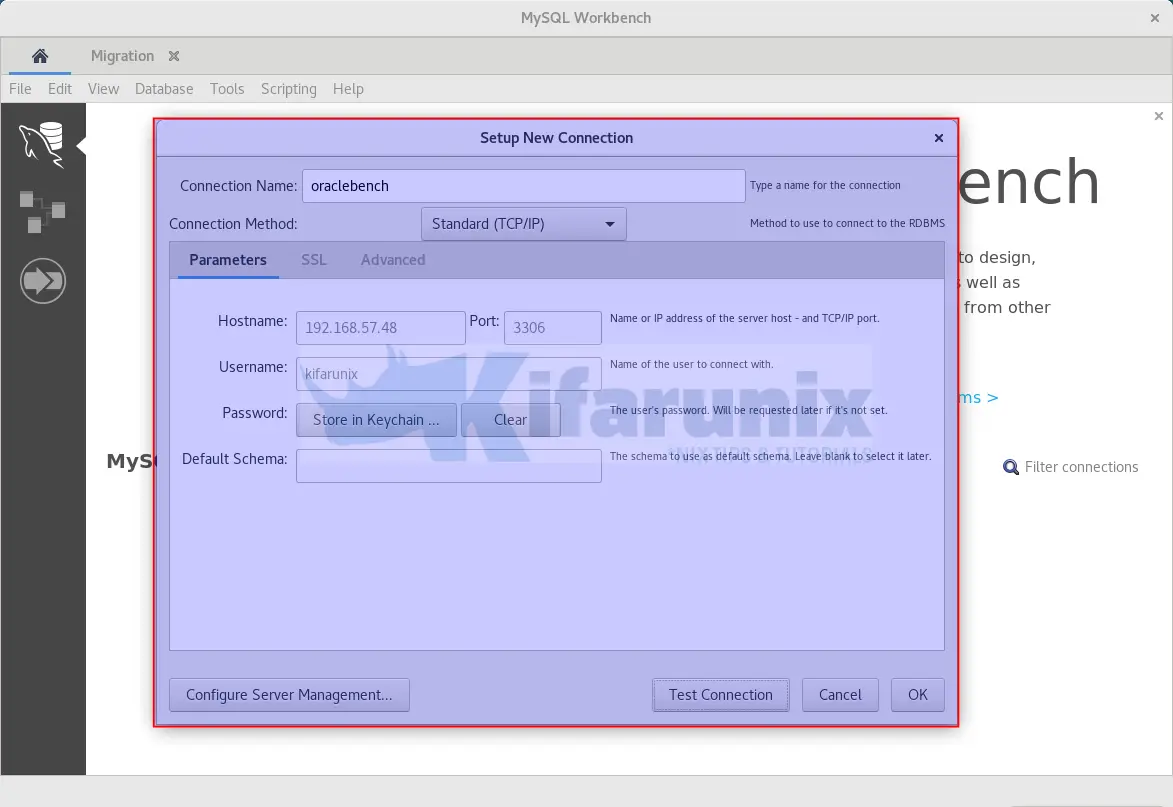Open the Database menu

click(x=164, y=89)
